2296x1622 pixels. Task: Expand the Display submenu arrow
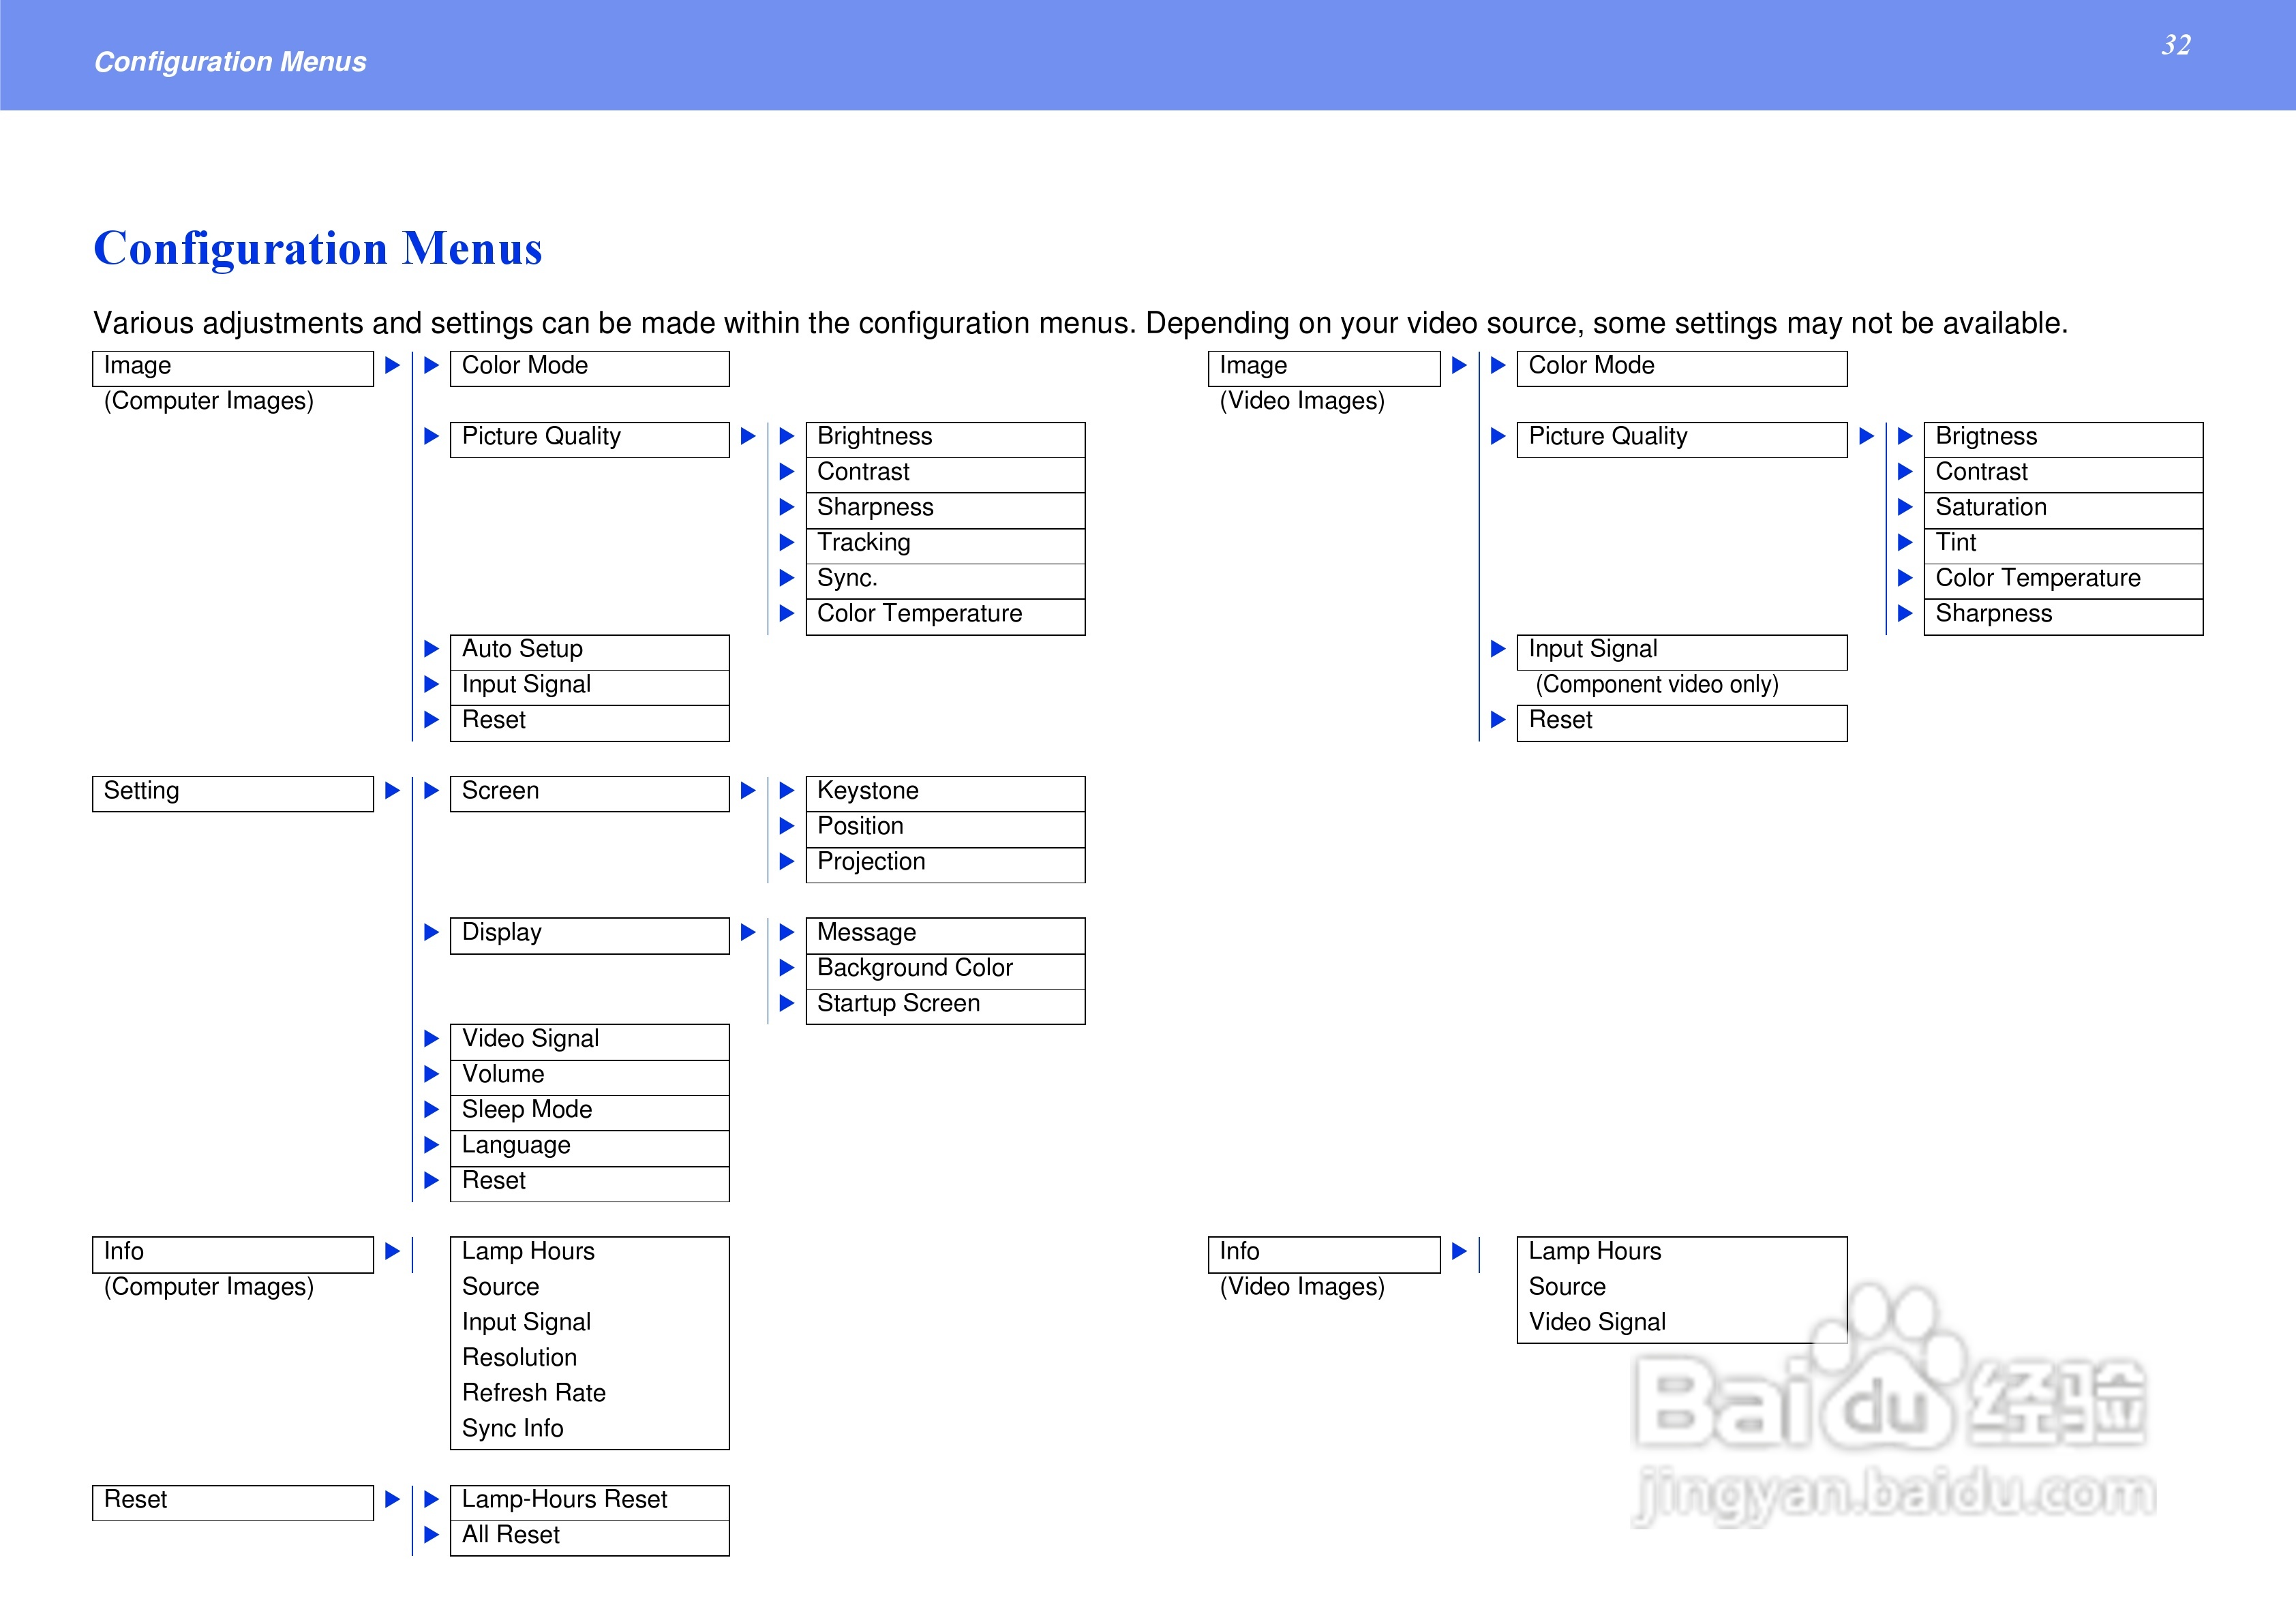coord(748,933)
